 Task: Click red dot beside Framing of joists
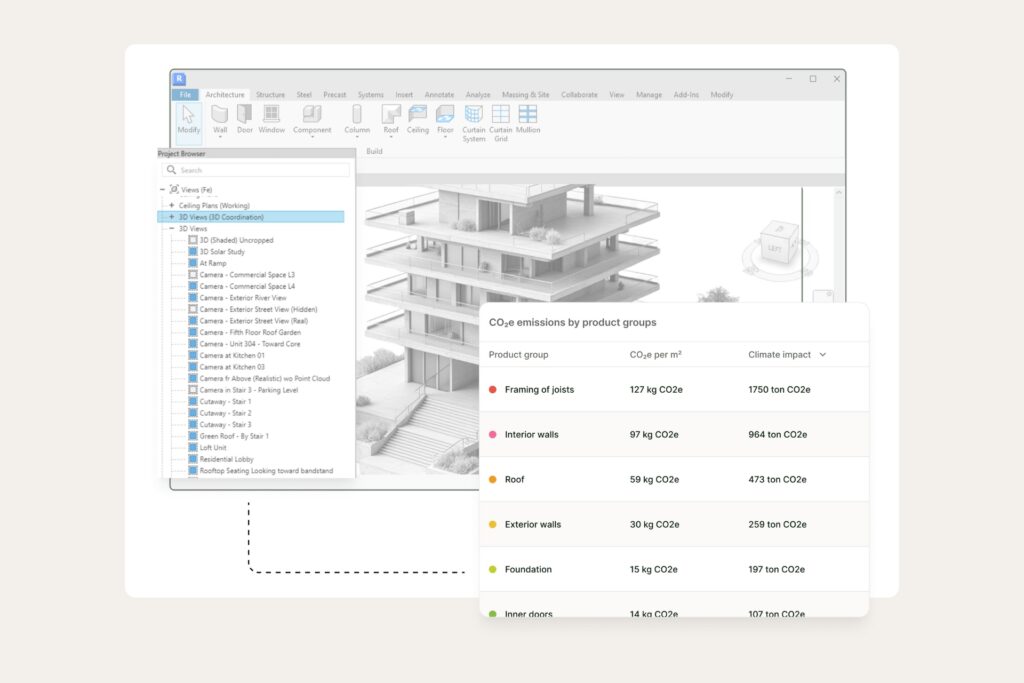(x=493, y=390)
